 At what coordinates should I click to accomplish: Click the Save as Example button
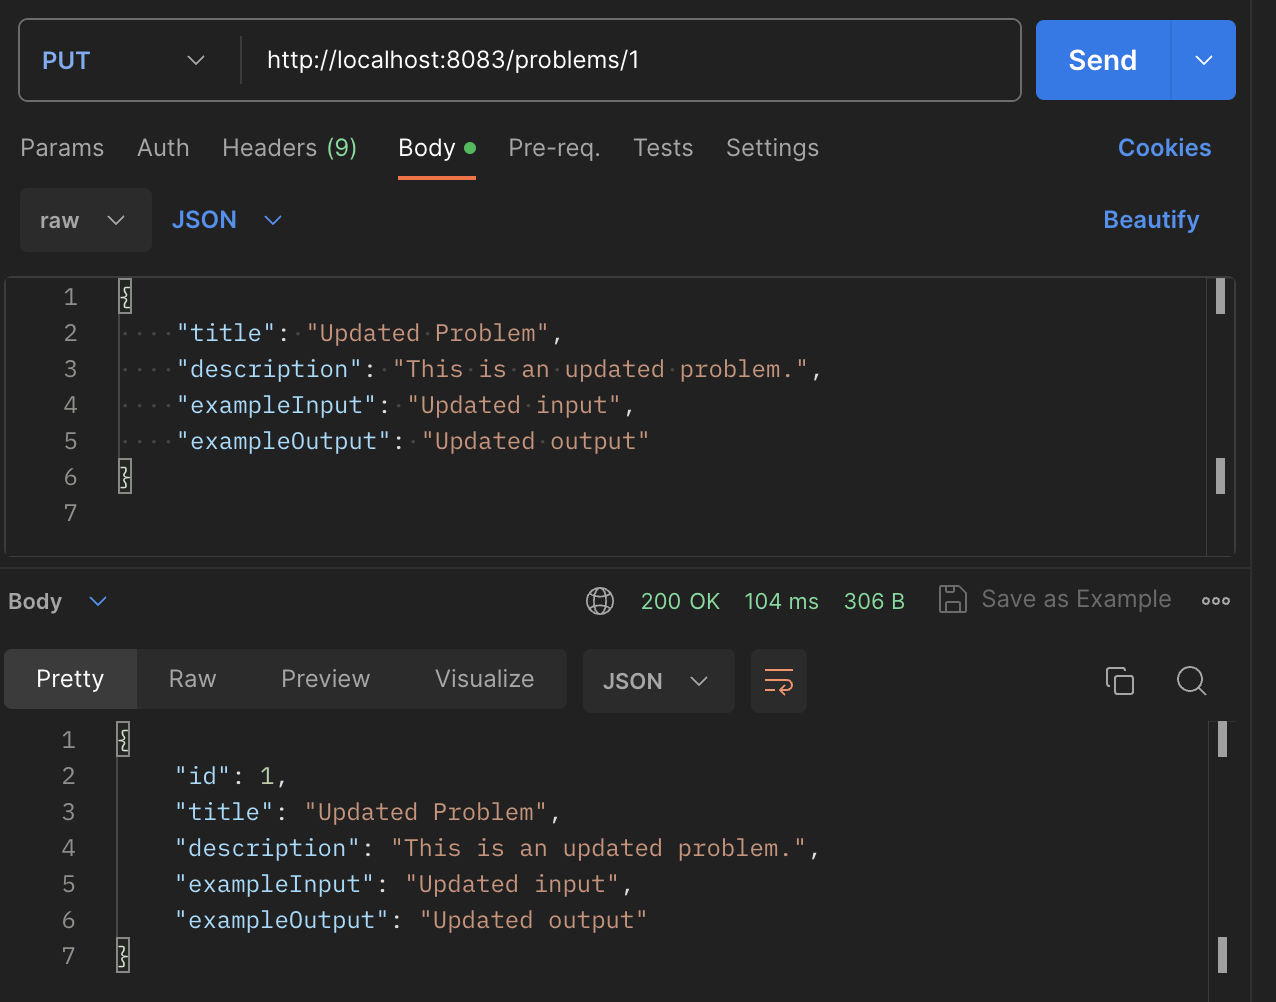click(1055, 599)
